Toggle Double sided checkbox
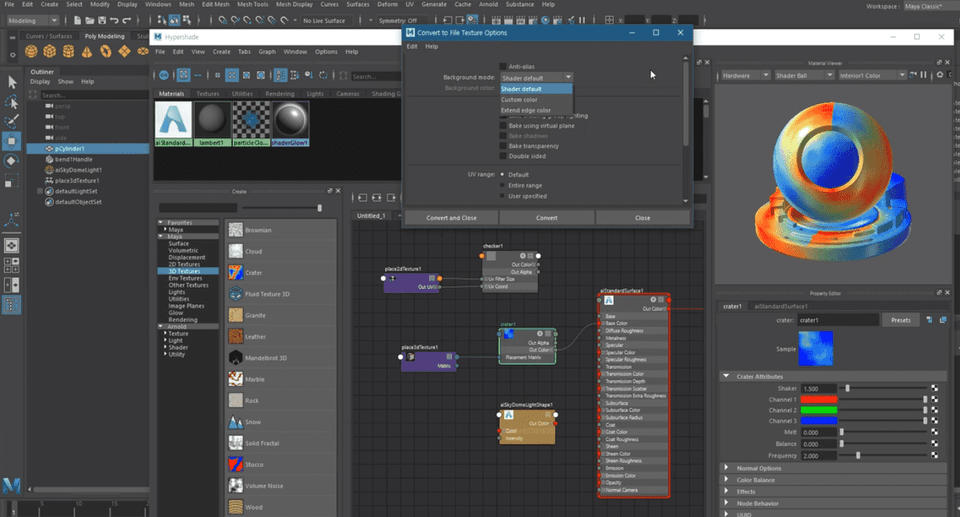This screenshot has height=517, width=960. coord(503,156)
